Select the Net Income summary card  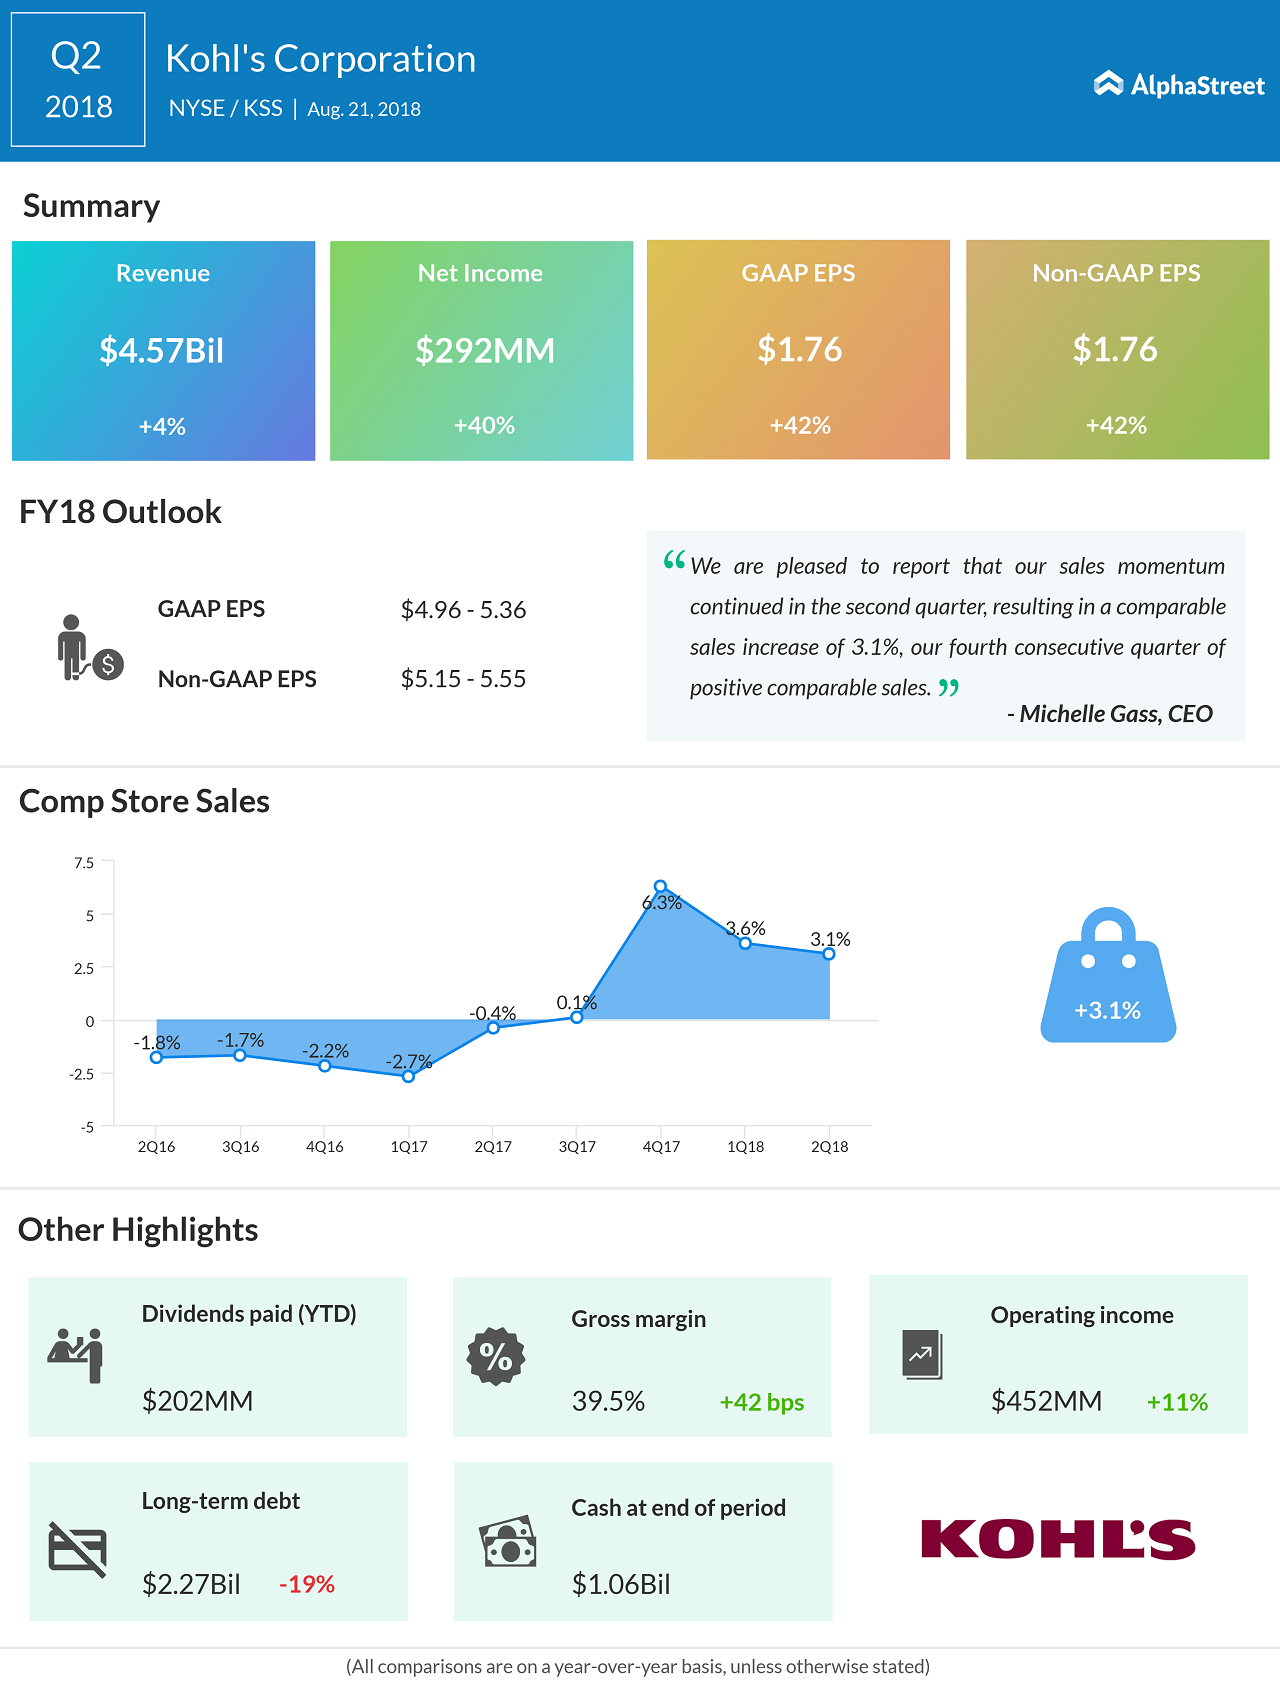click(x=481, y=350)
